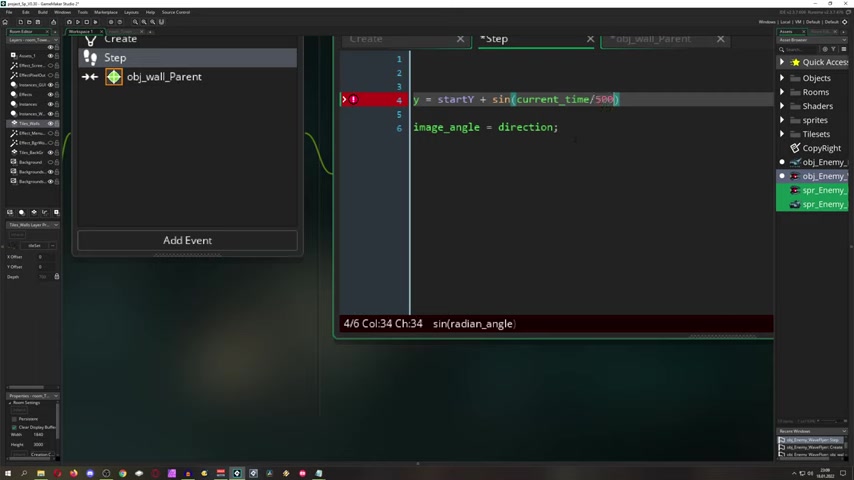Image resolution: width=854 pixels, height=480 pixels.
Task: Open target manager icon at top right
Action: pyautogui.click(x=845, y=22)
